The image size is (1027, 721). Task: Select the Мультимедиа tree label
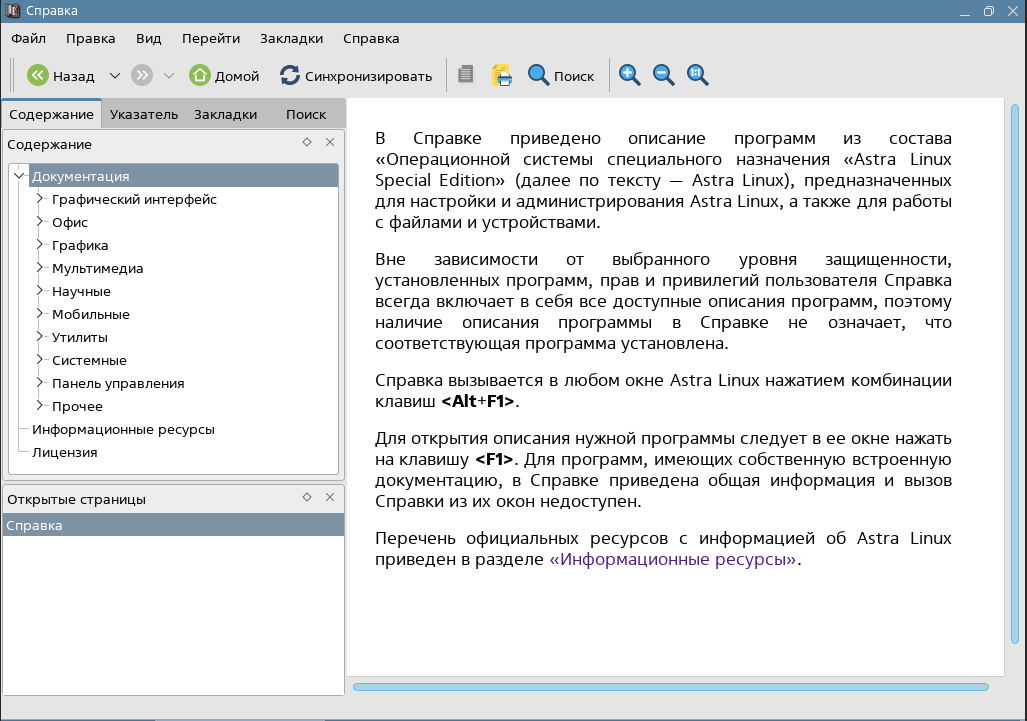pyautogui.click(x=98, y=268)
